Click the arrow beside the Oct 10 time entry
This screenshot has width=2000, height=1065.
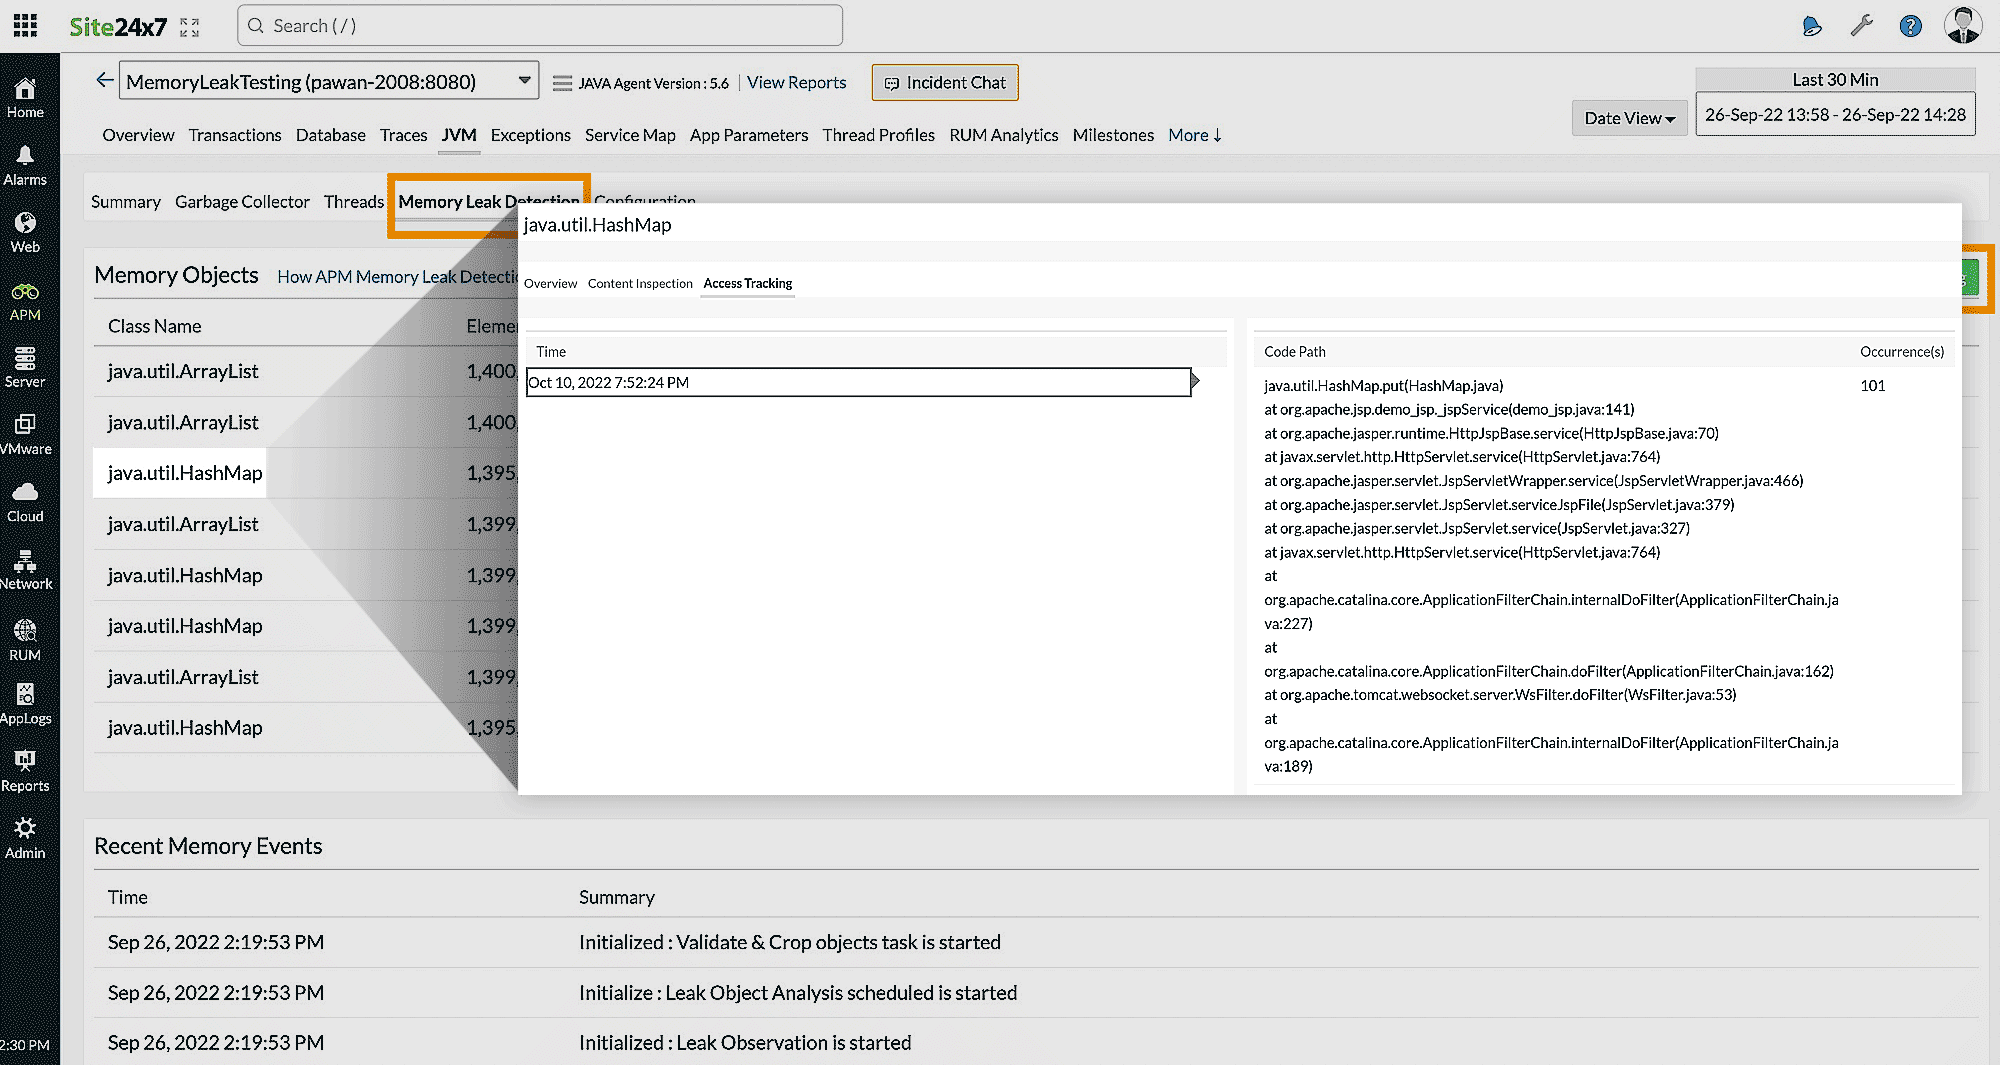1195,381
